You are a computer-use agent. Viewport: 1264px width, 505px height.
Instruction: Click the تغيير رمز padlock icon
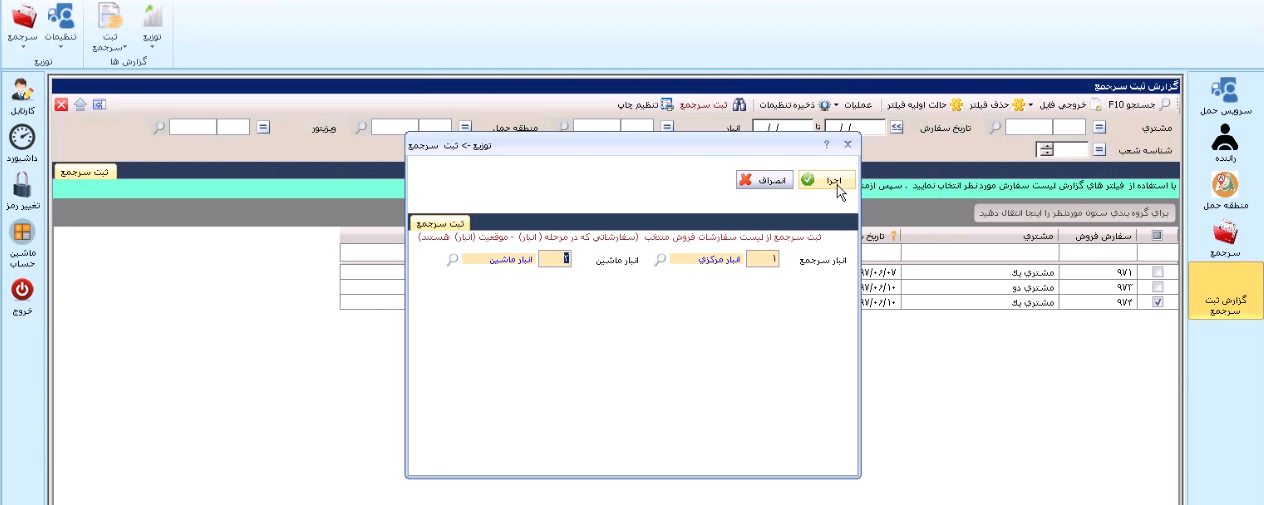22,186
